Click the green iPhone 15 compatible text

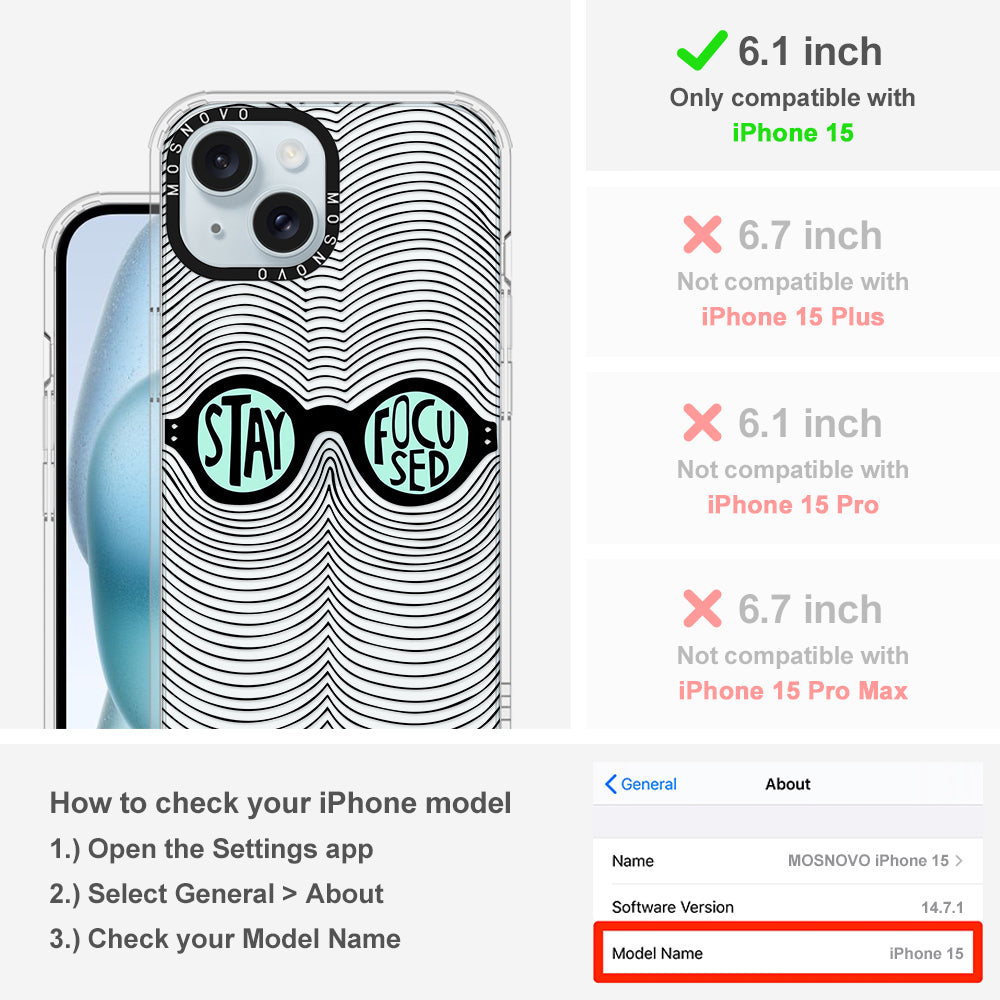point(793,133)
